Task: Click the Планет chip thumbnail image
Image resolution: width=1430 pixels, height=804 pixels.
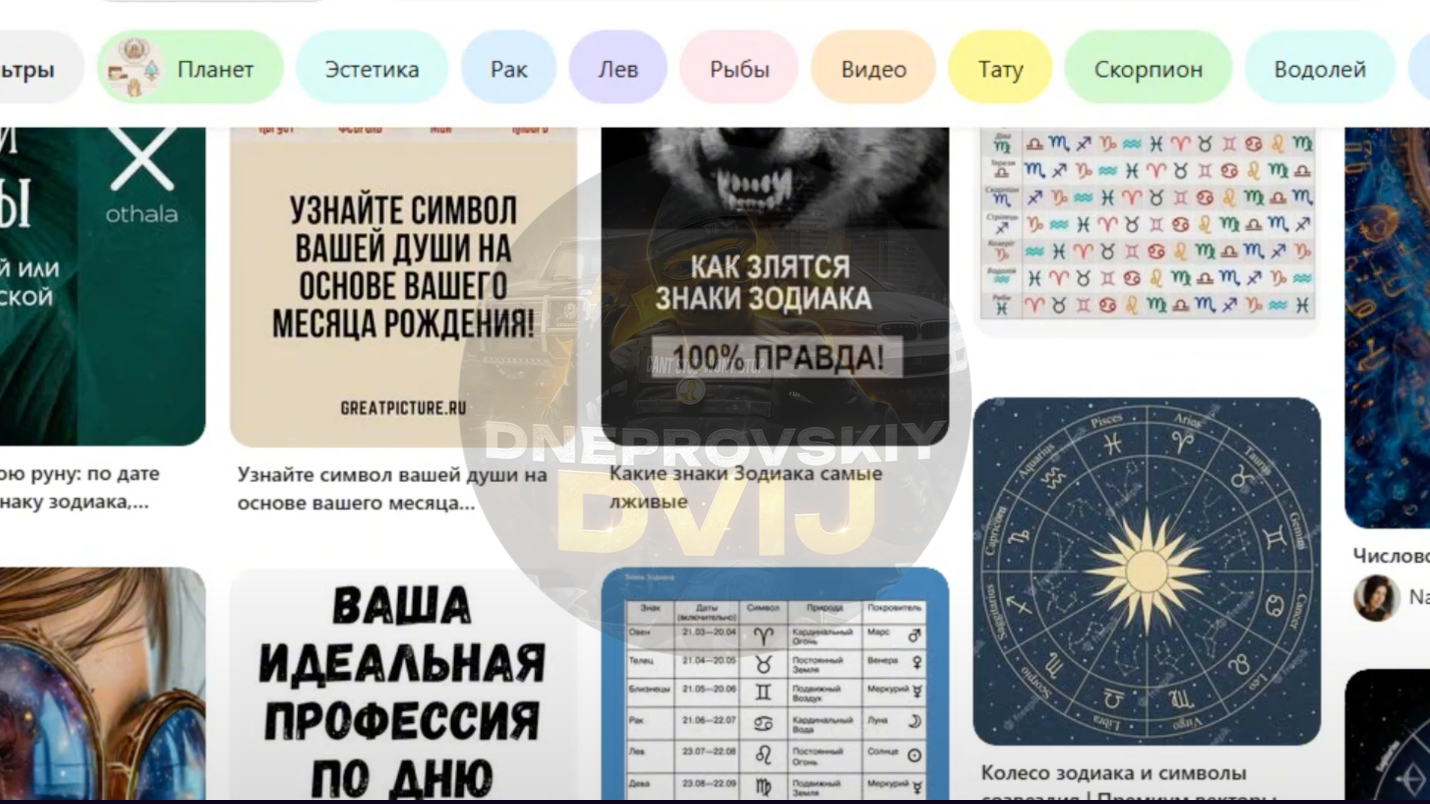Action: click(134, 68)
